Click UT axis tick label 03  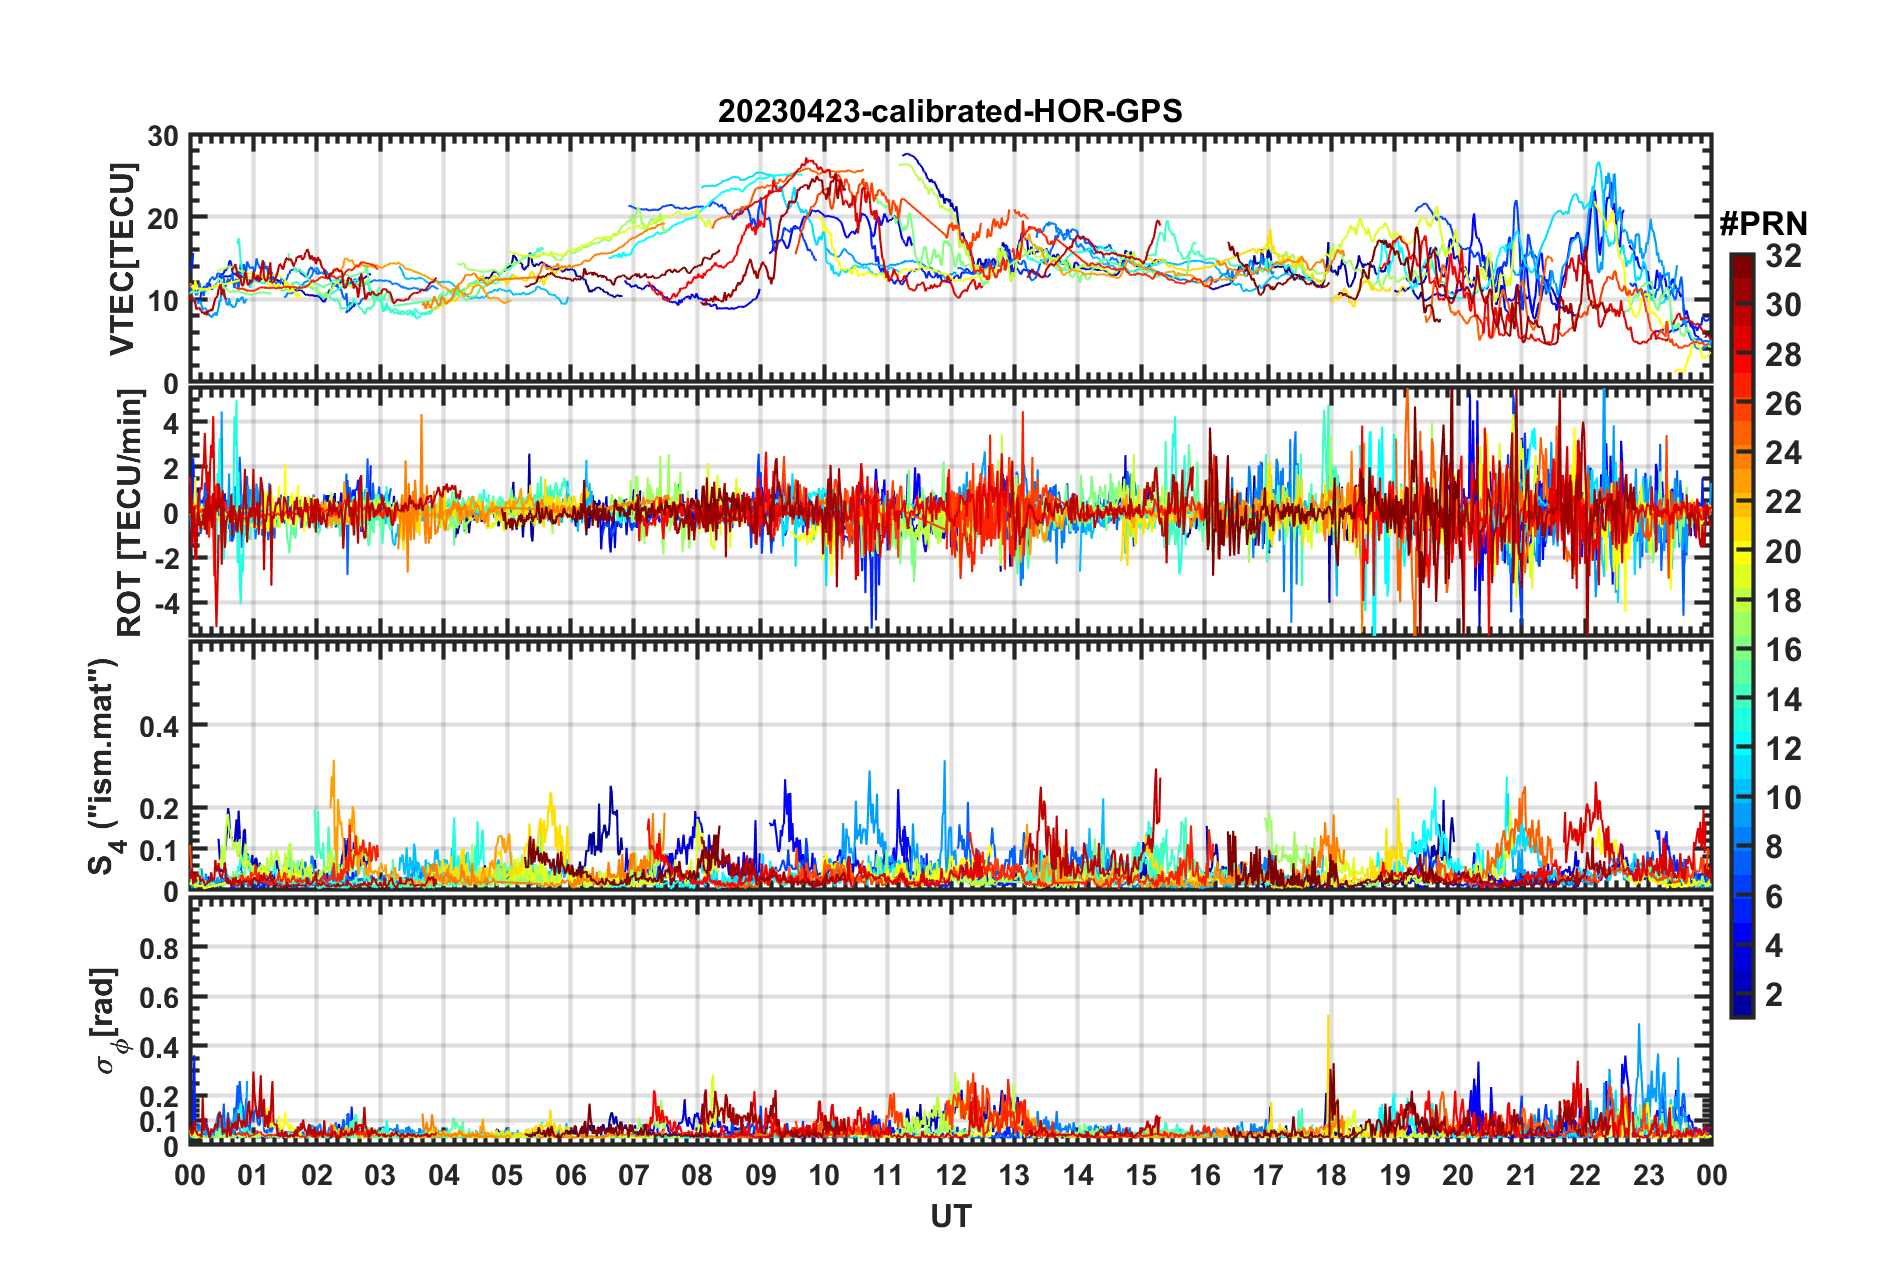(380, 1175)
